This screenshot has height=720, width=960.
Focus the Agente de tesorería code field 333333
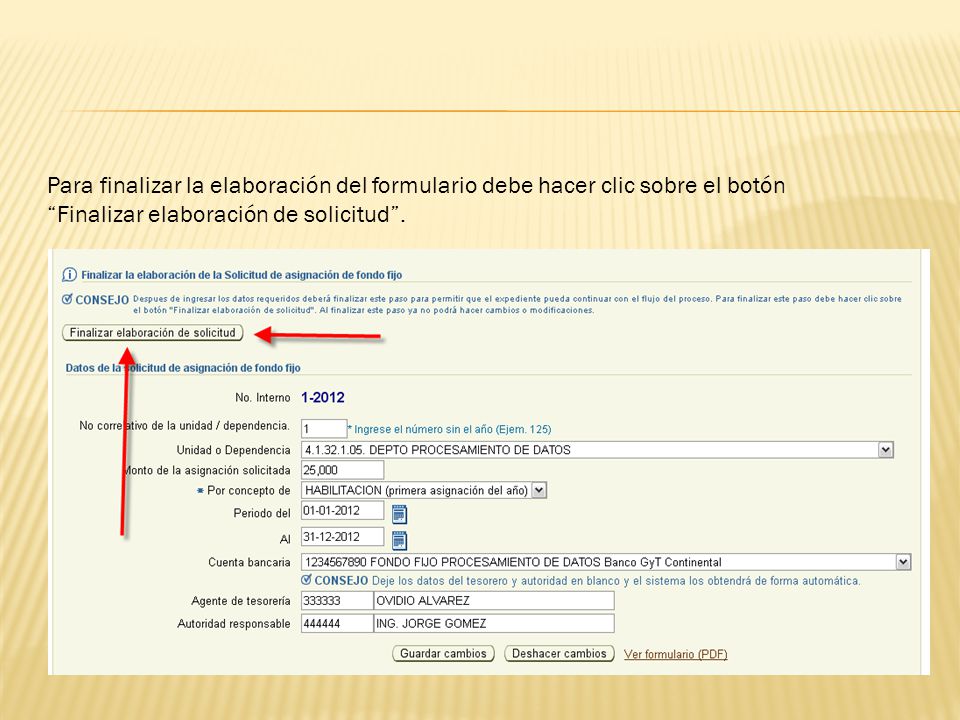(x=337, y=601)
